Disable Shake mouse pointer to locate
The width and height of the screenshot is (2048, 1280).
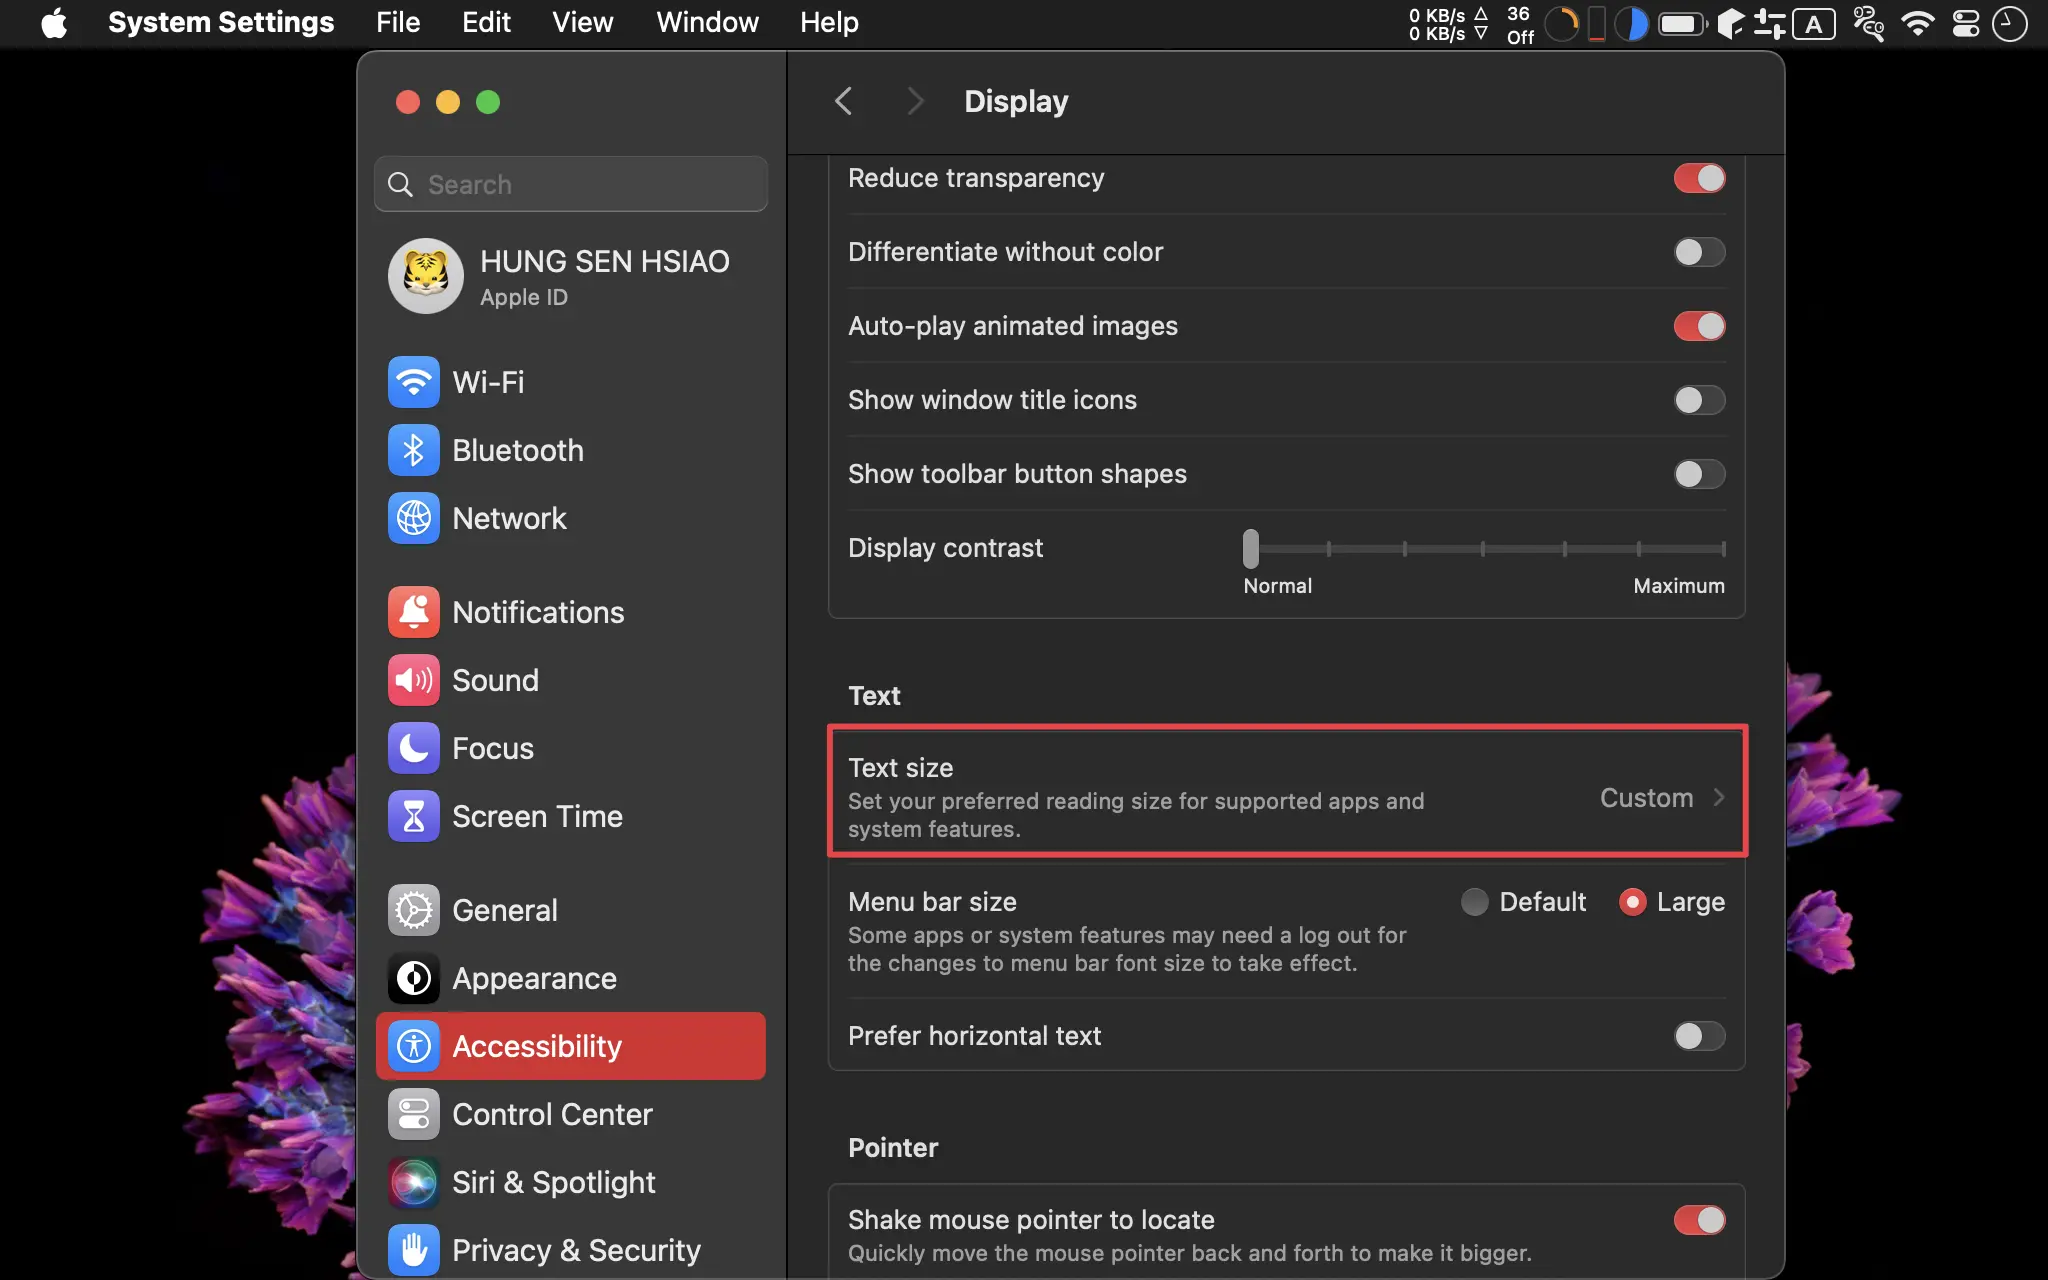click(1699, 1220)
